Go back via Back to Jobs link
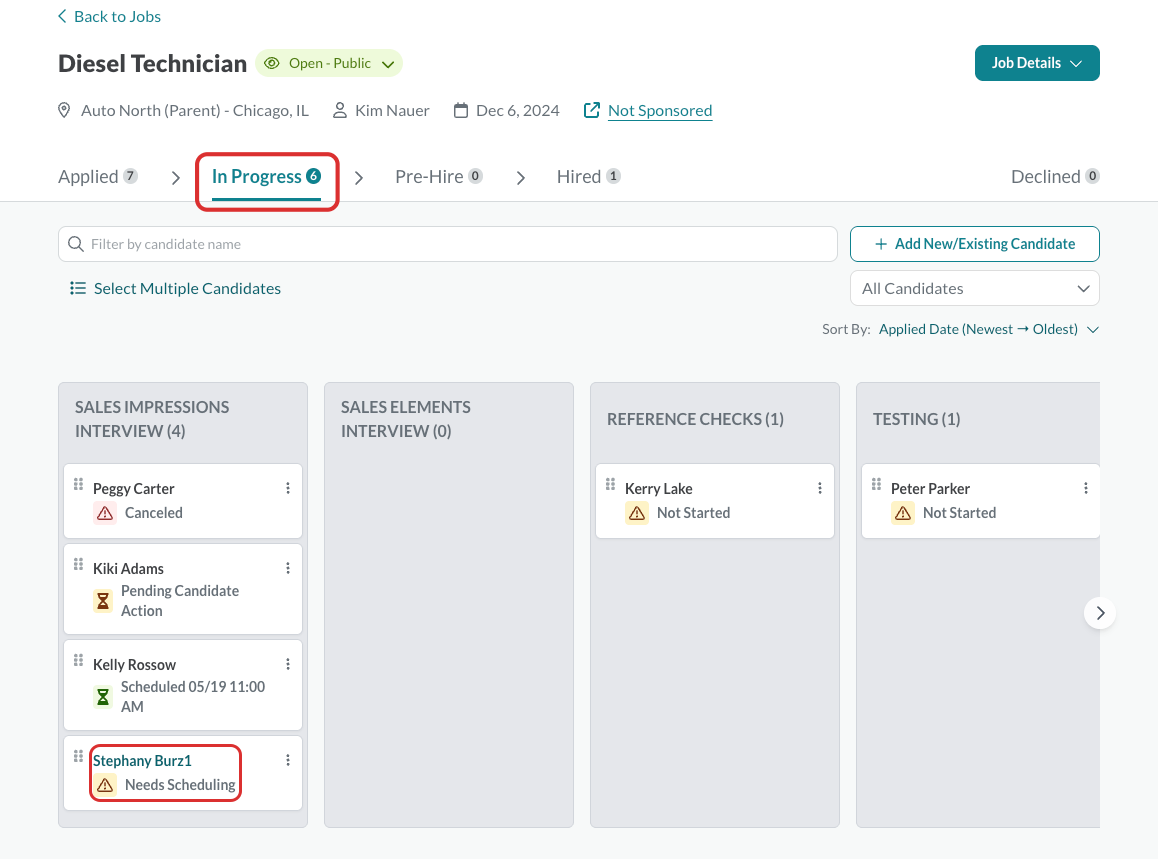The width and height of the screenshot is (1158, 859). click(109, 16)
